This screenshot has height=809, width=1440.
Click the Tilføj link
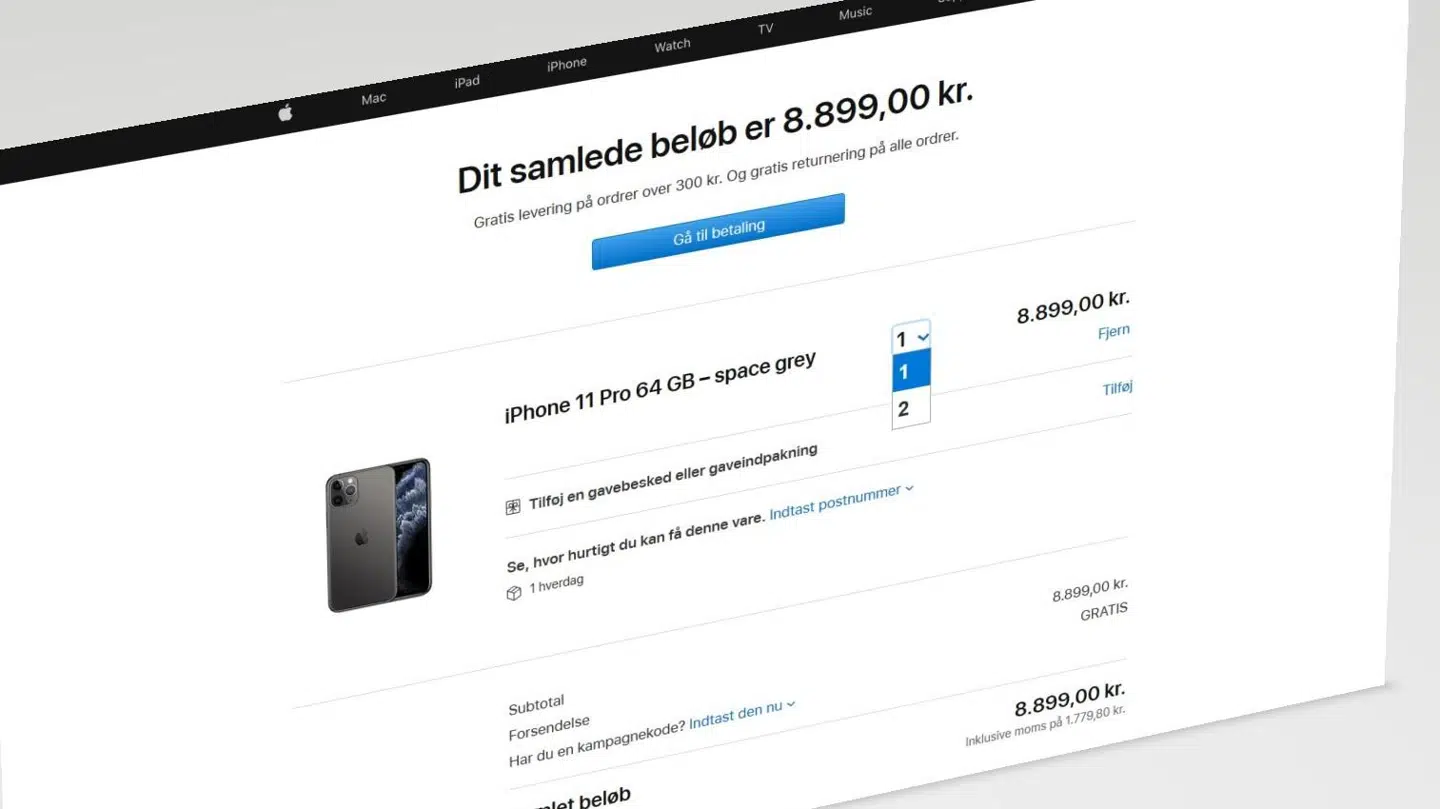click(x=1117, y=388)
